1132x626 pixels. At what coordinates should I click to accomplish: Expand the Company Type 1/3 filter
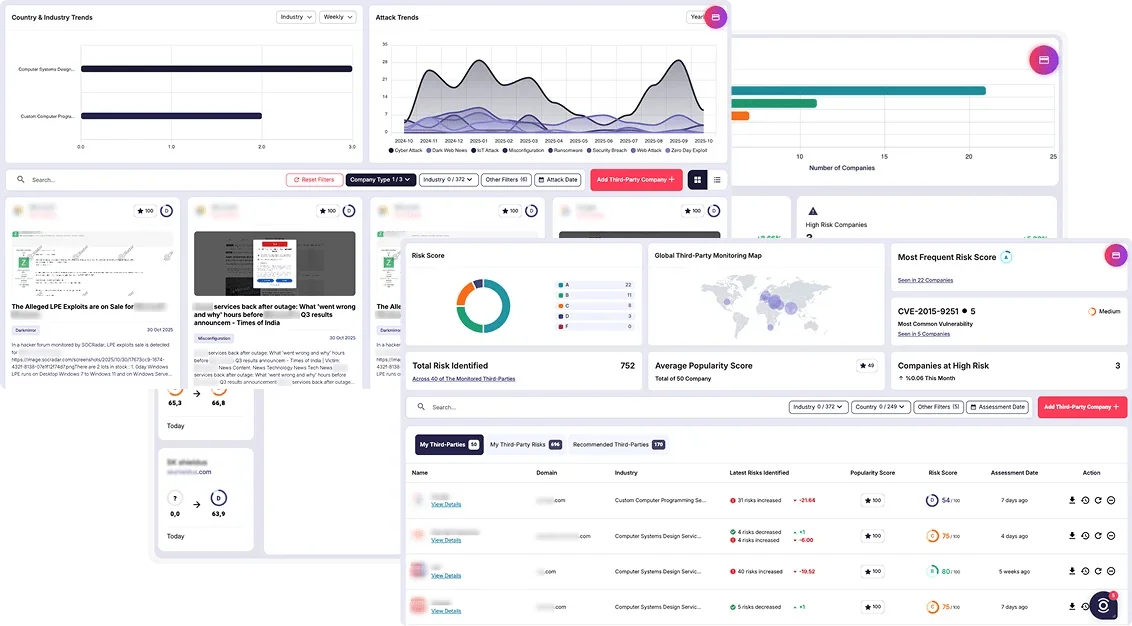[380, 180]
